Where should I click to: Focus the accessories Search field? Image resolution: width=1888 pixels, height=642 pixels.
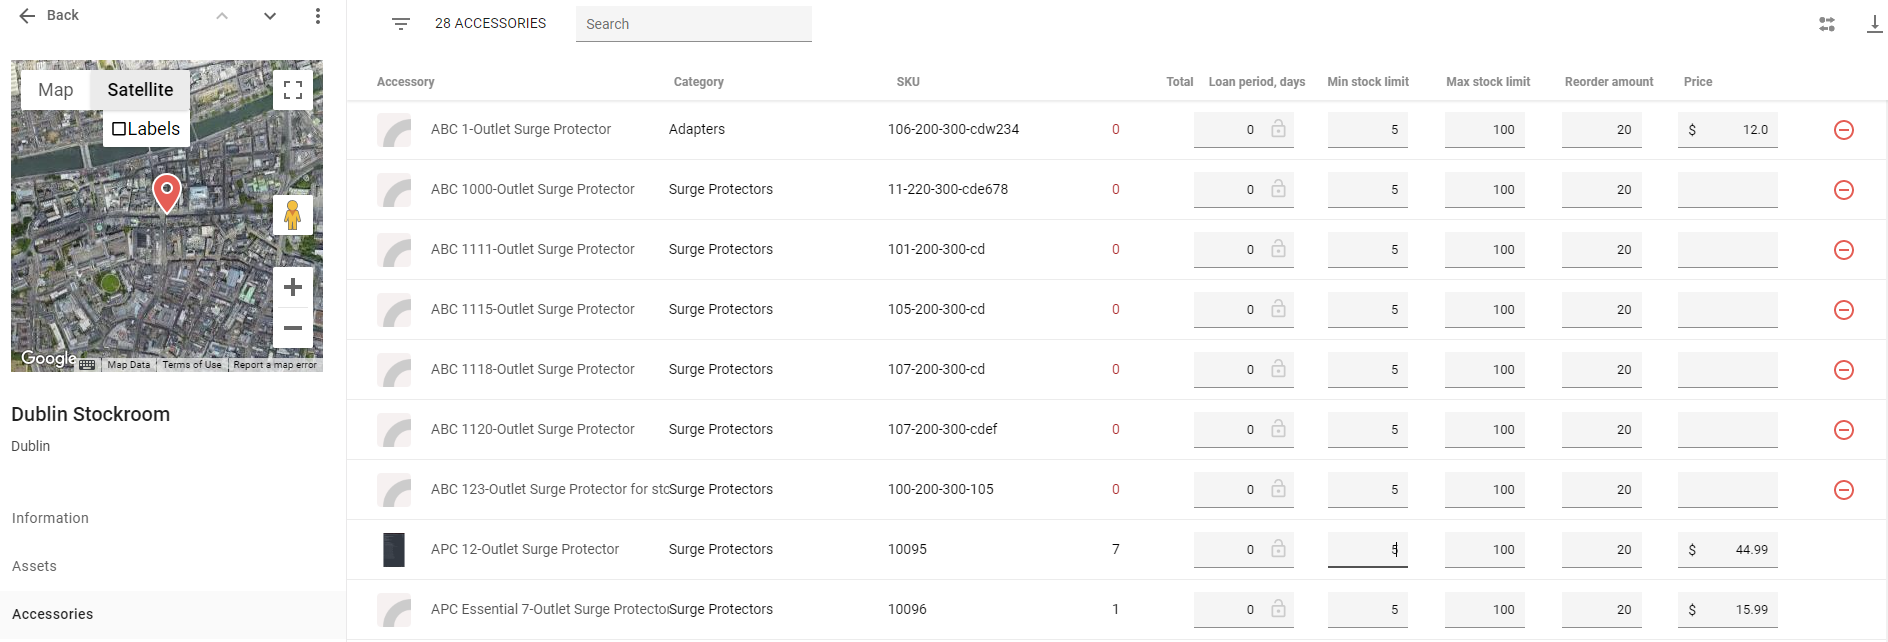[x=693, y=24]
